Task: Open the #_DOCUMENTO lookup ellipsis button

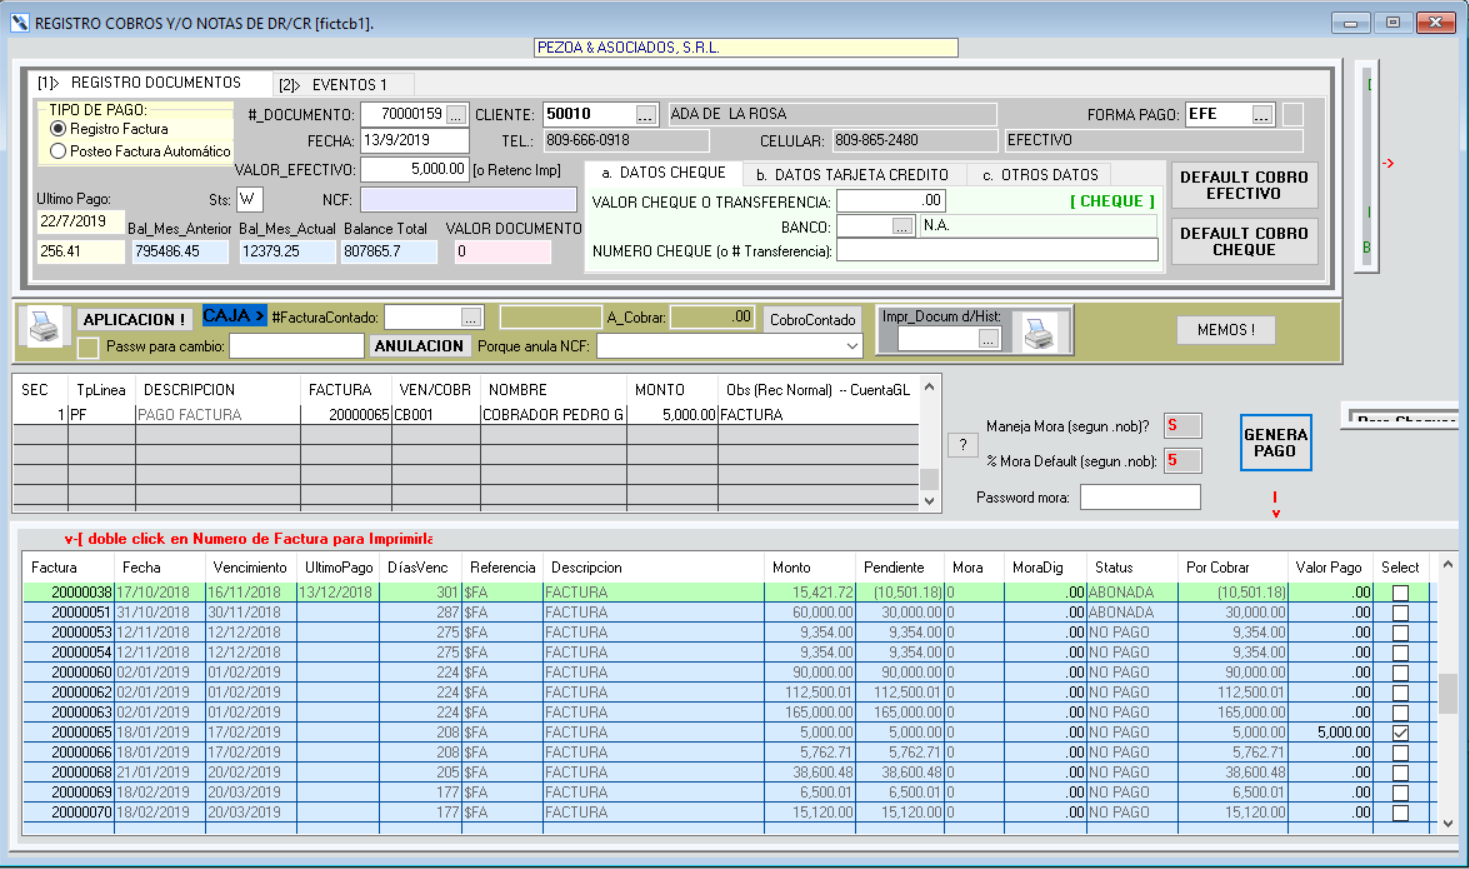Action: click(456, 115)
